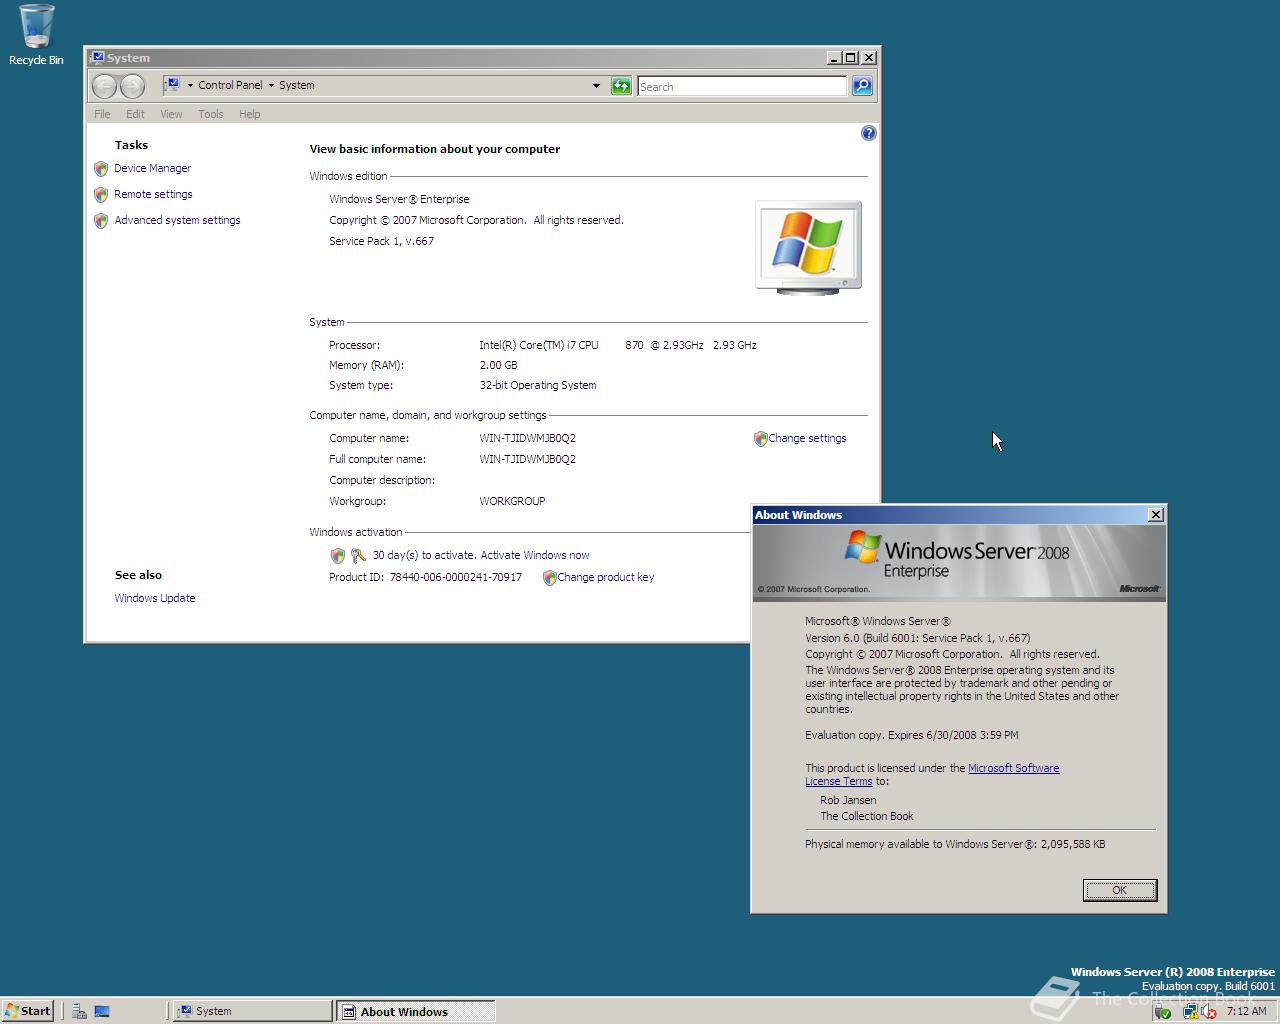Click the 'Rob Jansen' licensee name
The image size is (1280, 1024).
848,801
